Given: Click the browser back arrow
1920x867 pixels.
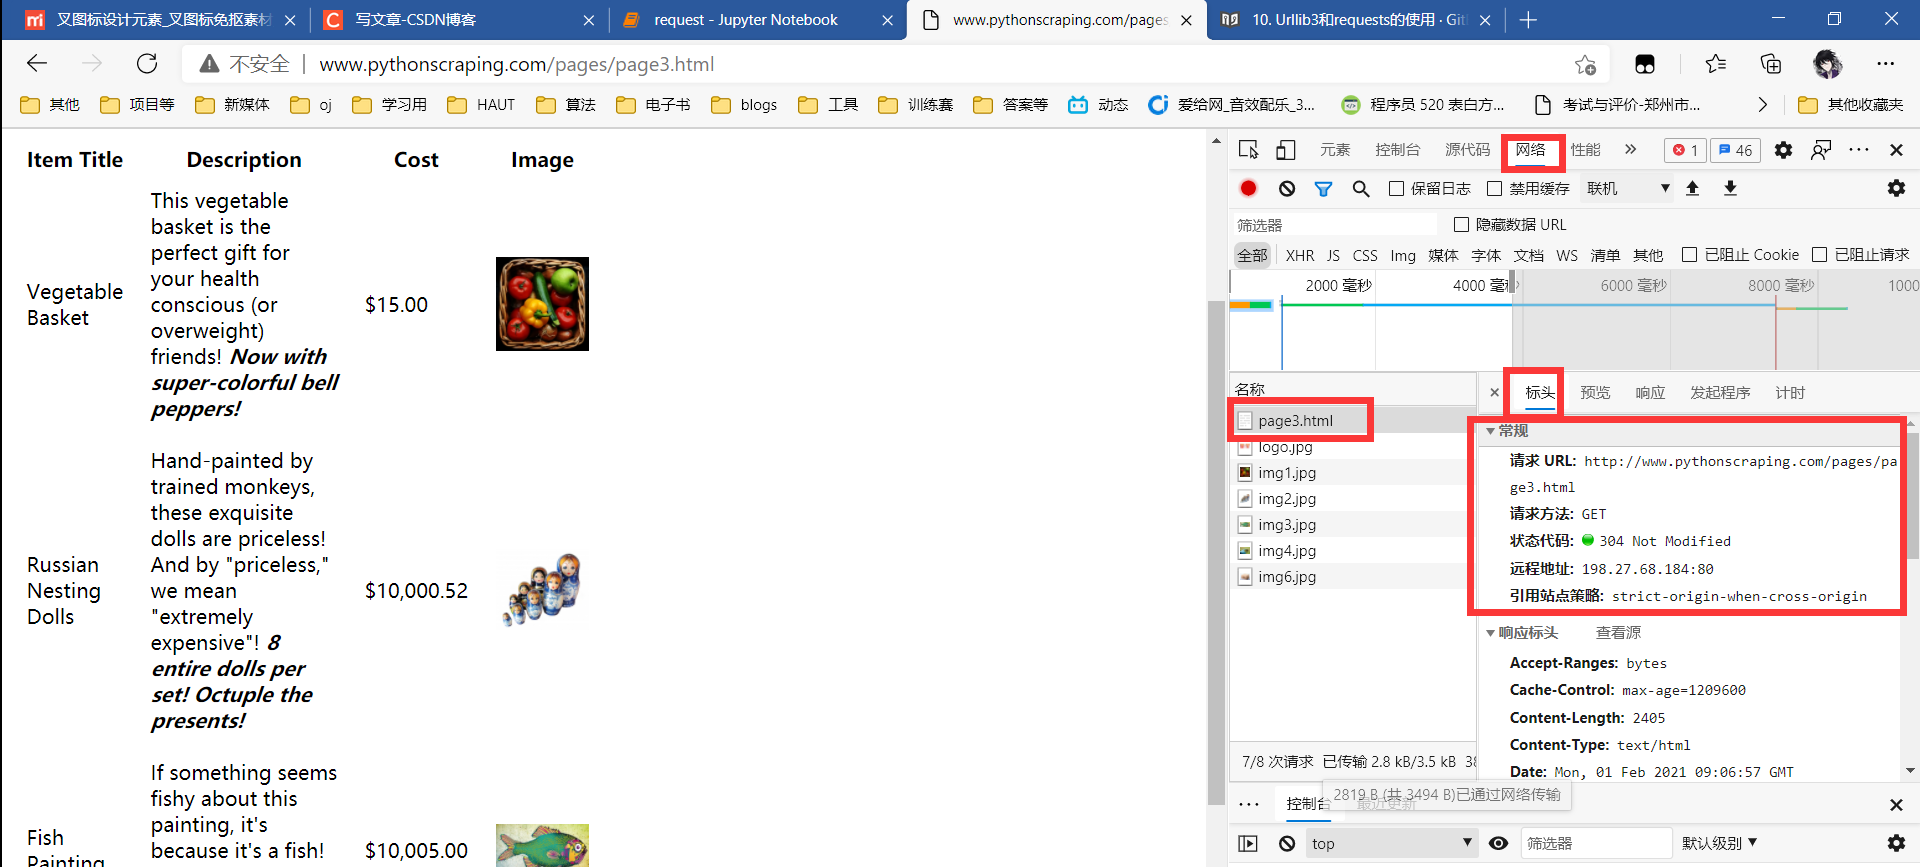Looking at the screenshot, I should tap(37, 64).
